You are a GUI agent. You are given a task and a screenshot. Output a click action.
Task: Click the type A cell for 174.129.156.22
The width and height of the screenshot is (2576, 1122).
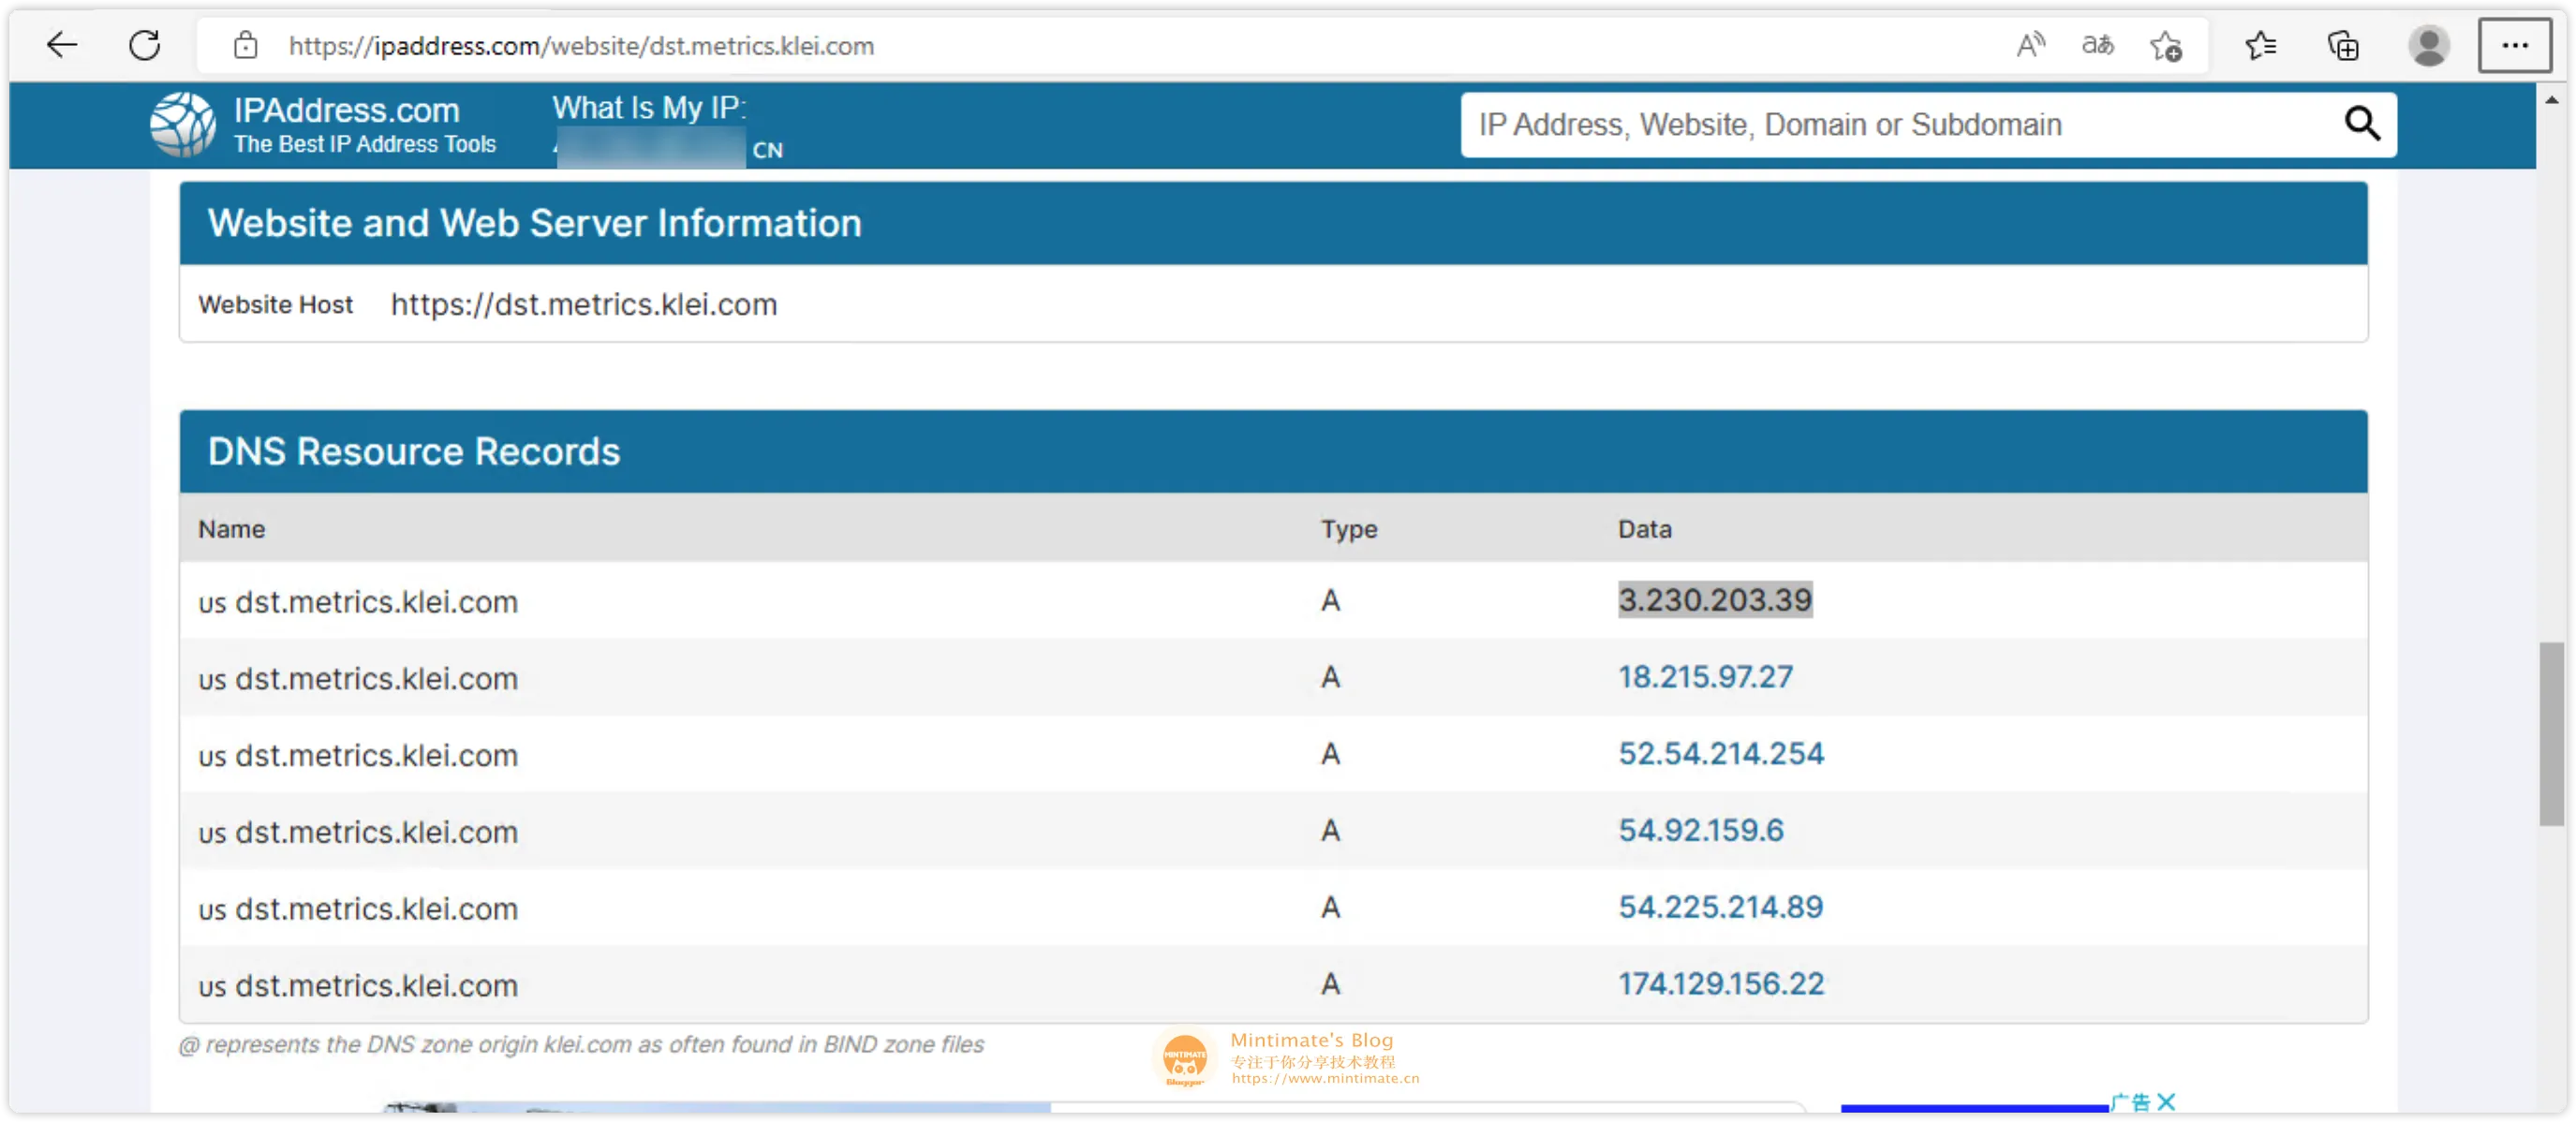pyautogui.click(x=1330, y=984)
